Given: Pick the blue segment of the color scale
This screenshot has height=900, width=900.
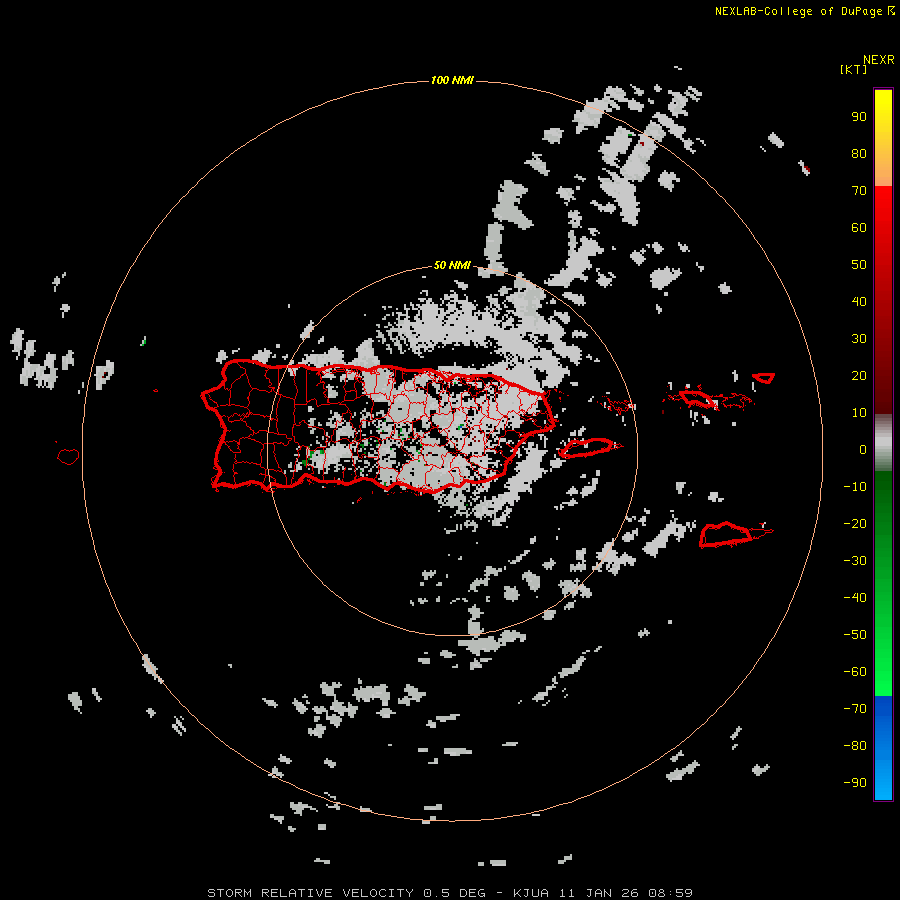Looking at the screenshot, I should click(883, 748).
